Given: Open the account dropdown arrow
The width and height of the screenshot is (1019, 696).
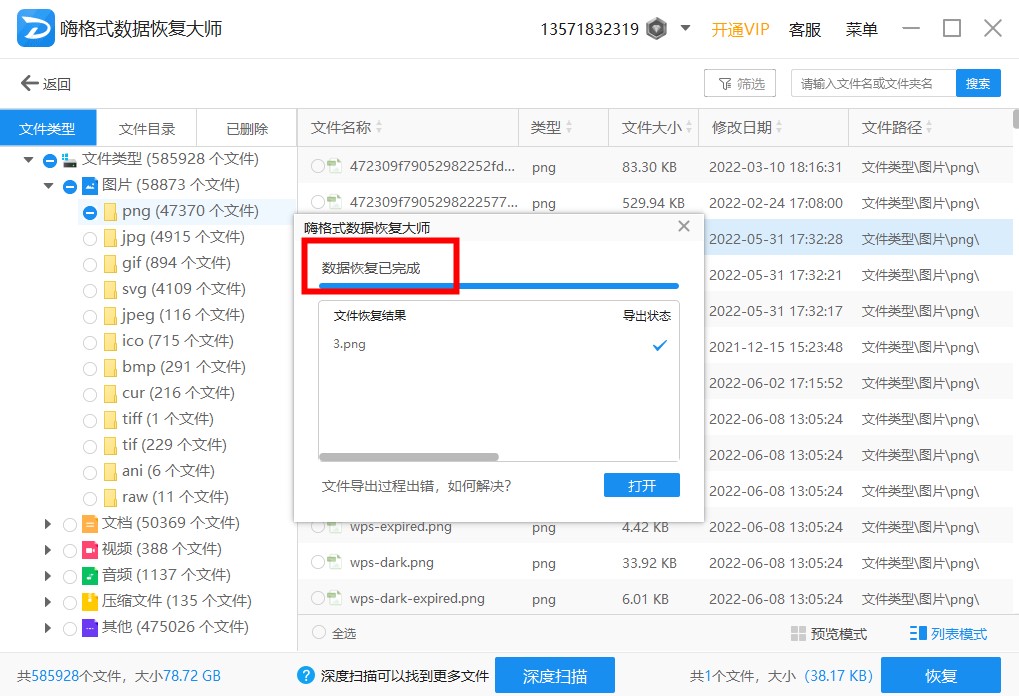Looking at the screenshot, I should pyautogui.click(x=685, y=29).
